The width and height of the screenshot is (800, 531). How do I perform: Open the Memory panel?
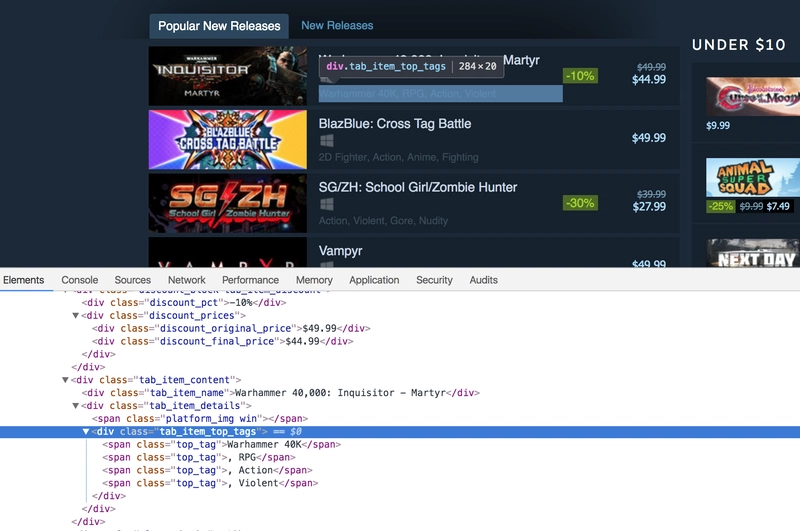tap(314, 280)
